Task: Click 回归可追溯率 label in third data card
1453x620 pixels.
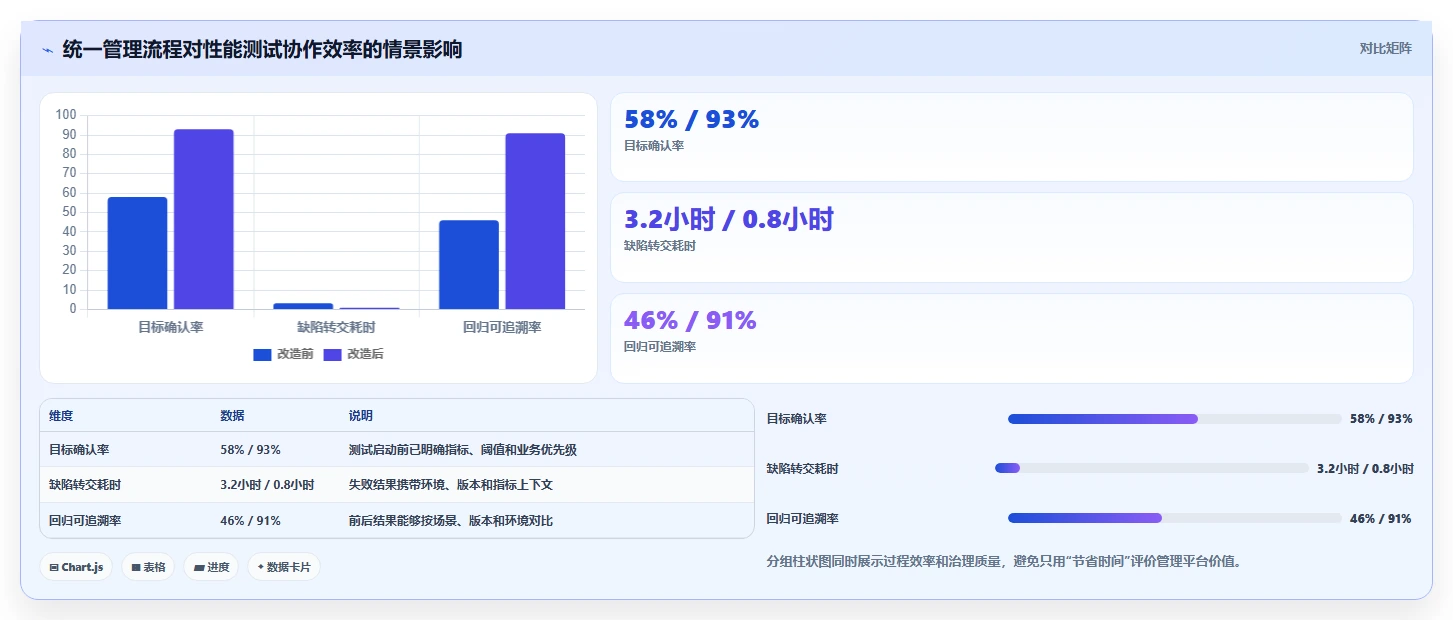Action: 660,347
